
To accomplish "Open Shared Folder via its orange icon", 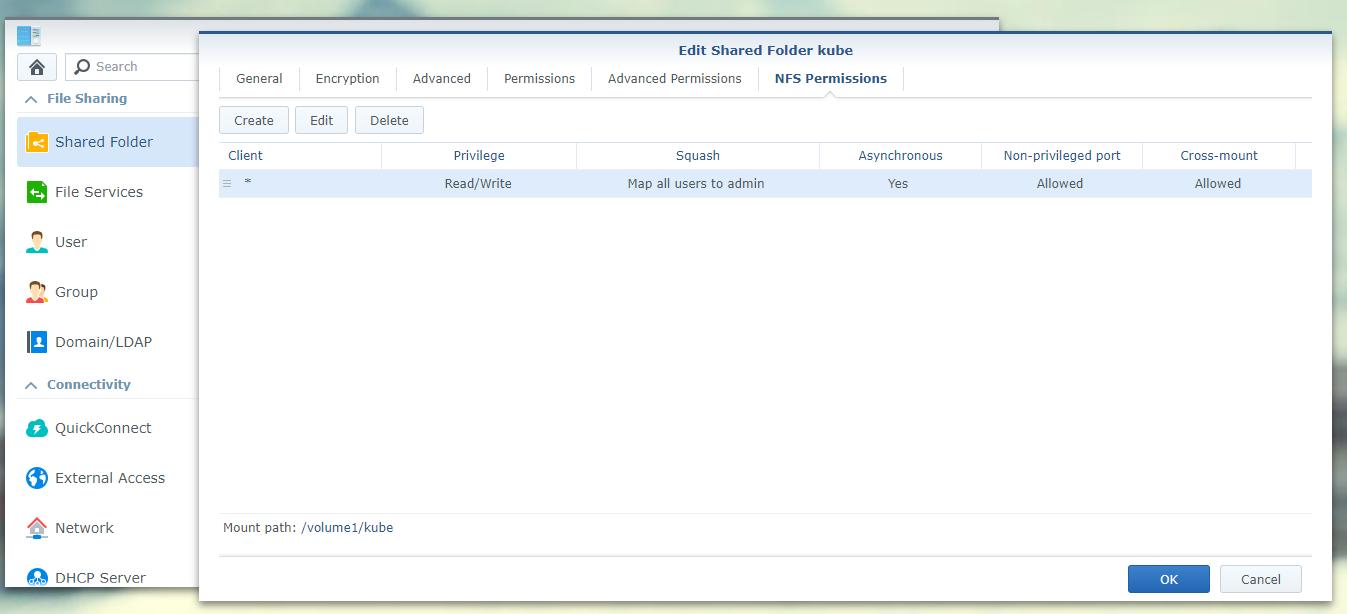I will tap(37, 142).
